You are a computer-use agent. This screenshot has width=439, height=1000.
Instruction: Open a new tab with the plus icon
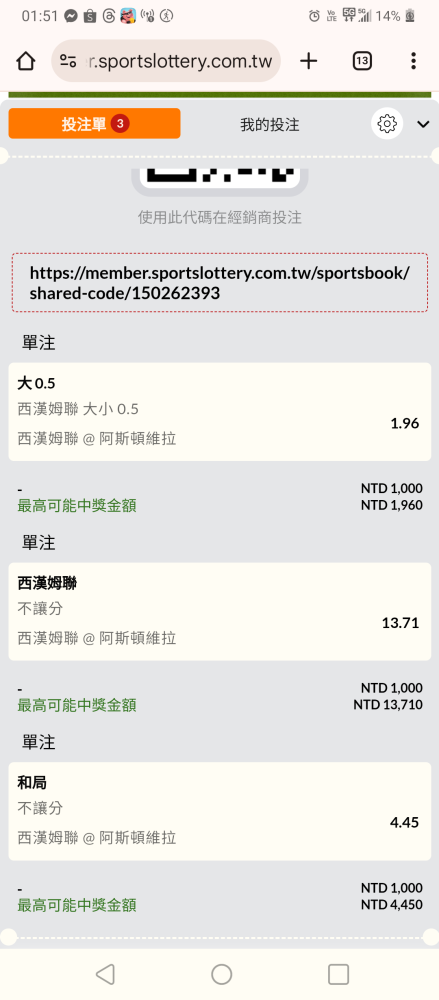point(308,61)
